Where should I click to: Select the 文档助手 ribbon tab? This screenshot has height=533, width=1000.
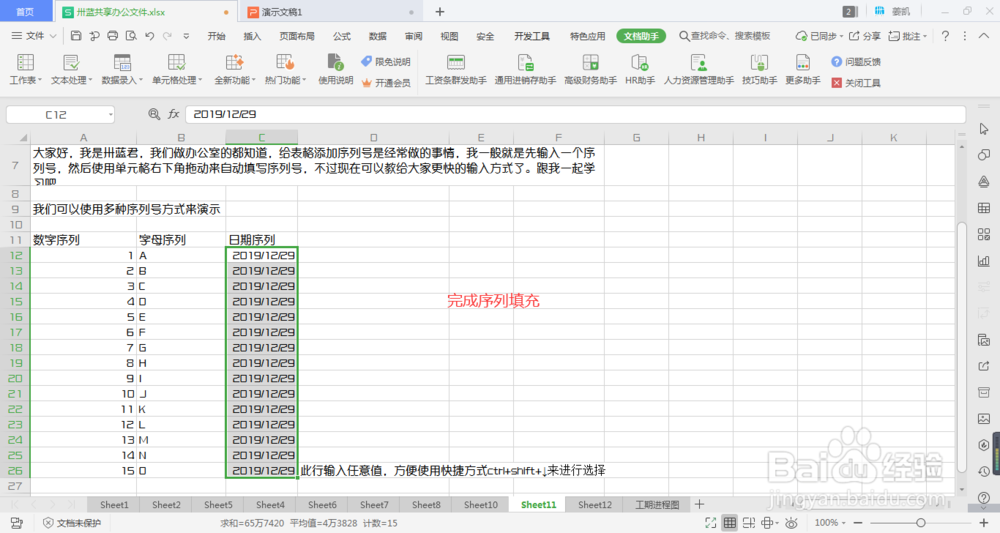641,36
